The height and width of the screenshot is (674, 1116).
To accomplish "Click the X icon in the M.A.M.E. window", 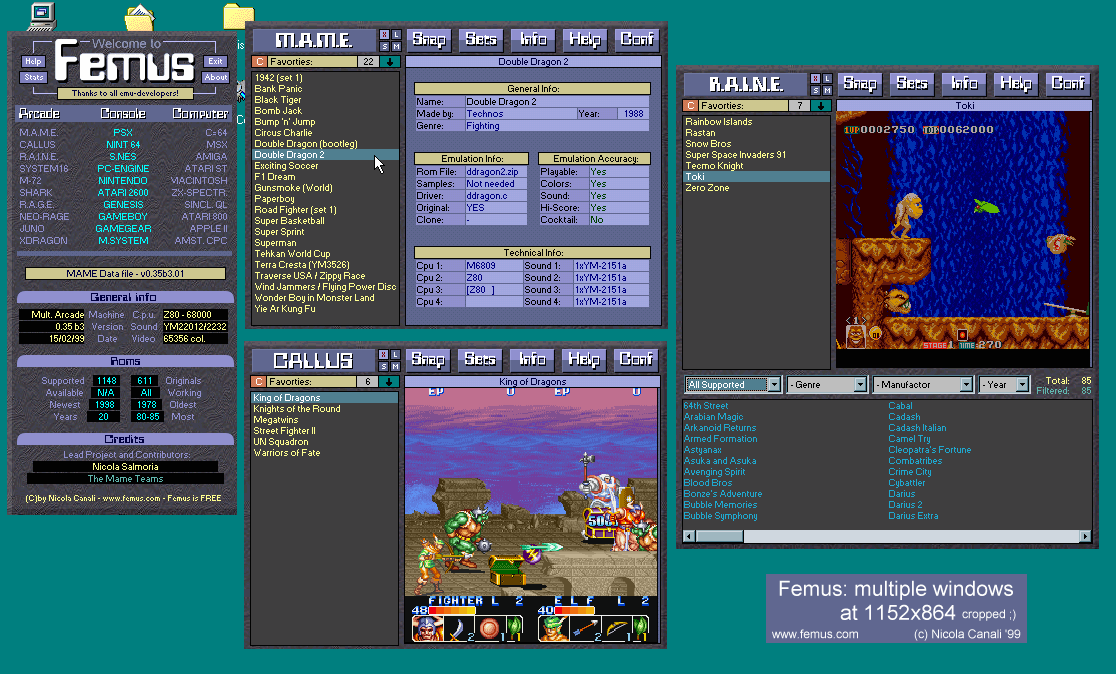I will pyautogui.click(x=384, y=34).
